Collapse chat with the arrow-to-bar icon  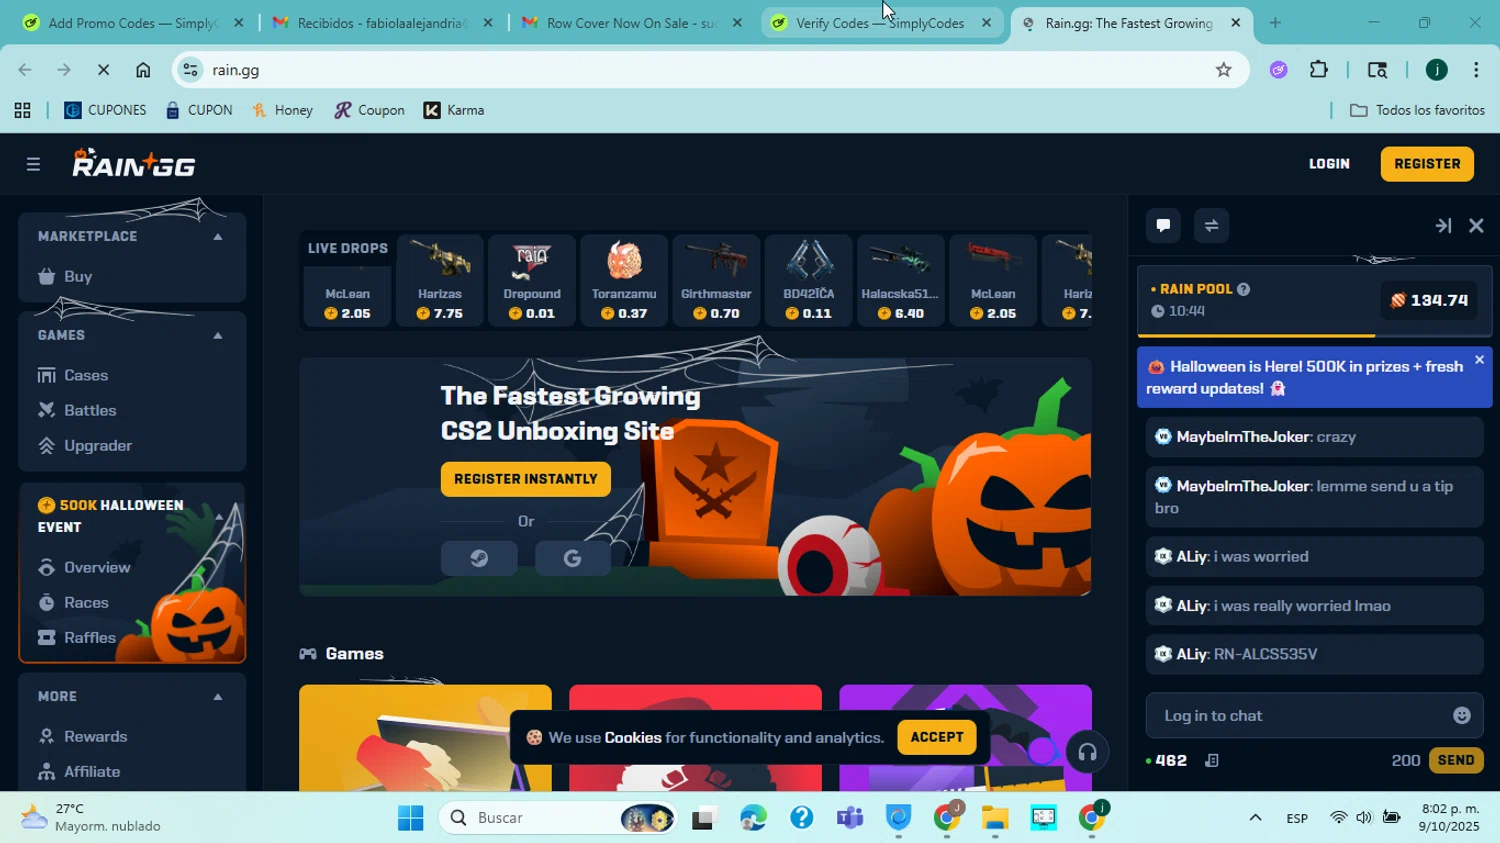(x=1443, y=226)
